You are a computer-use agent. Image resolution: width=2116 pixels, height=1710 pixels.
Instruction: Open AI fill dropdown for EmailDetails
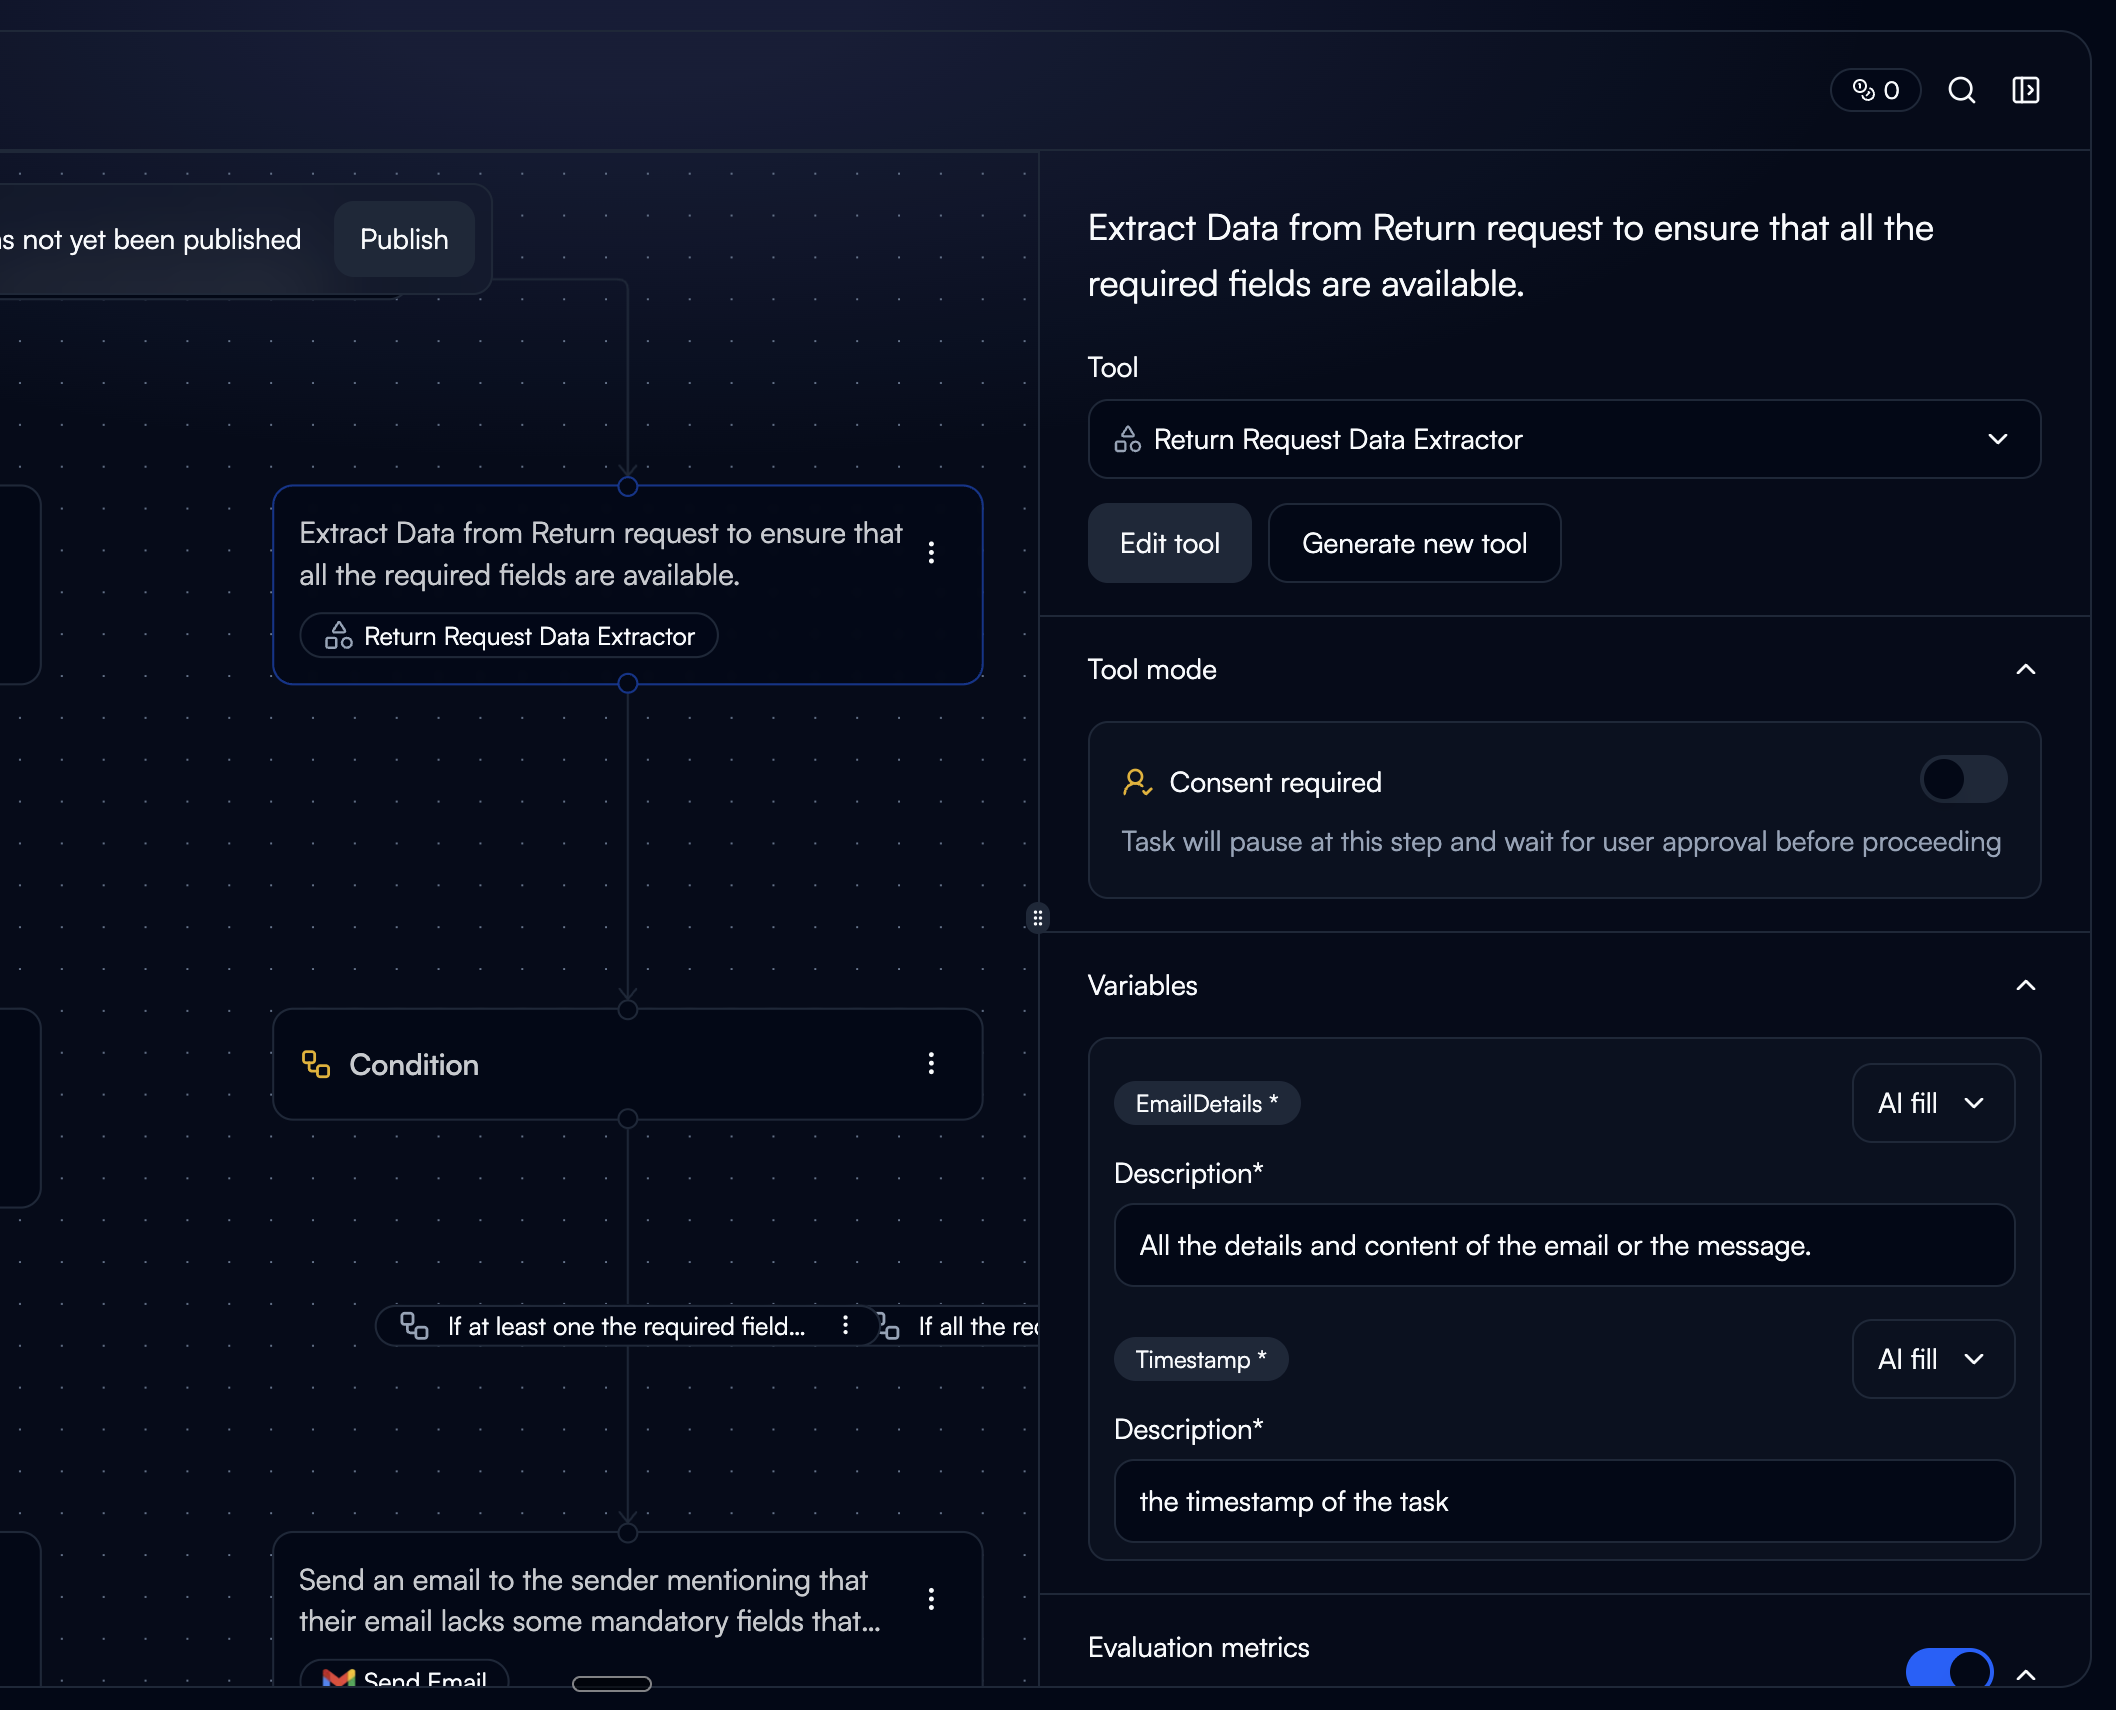pyautogui.click(x=1932, y=1103)
